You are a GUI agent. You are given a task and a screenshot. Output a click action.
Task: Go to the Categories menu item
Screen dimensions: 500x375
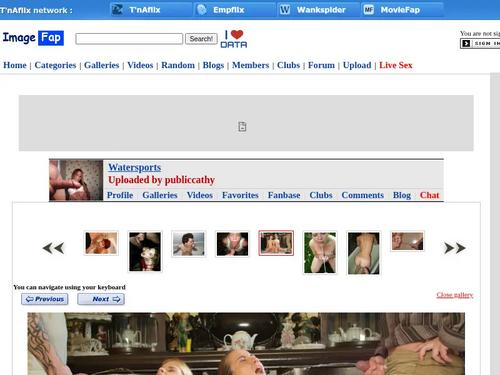tap(55, 65)
